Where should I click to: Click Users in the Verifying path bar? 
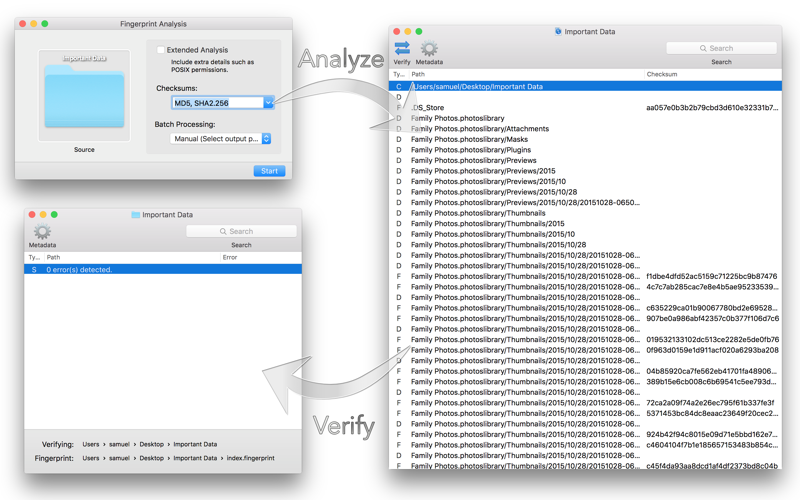pyautogui.click(x=91, y=444)
